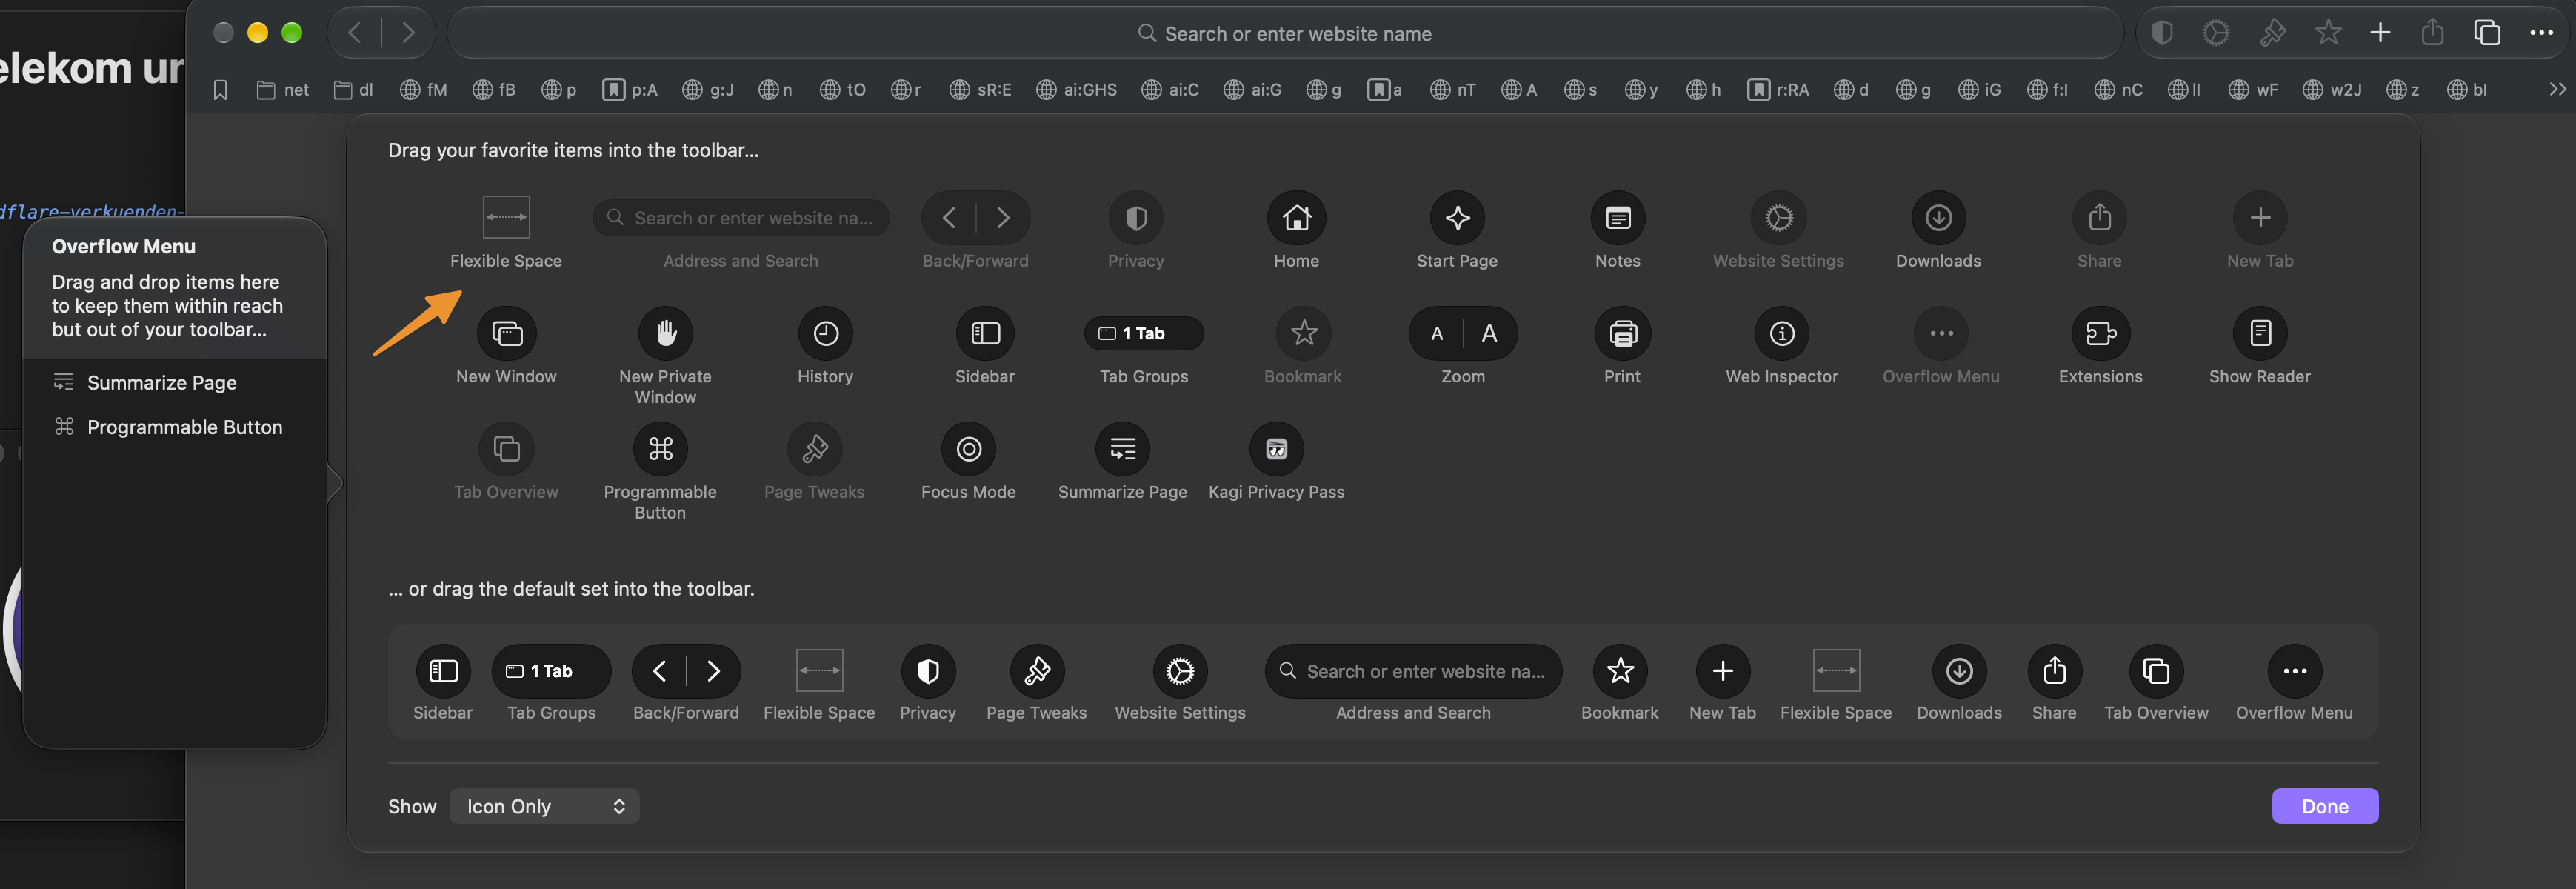Click the Website Settings gear in default set
The image size is (2576, 889).
point(1180,671)
